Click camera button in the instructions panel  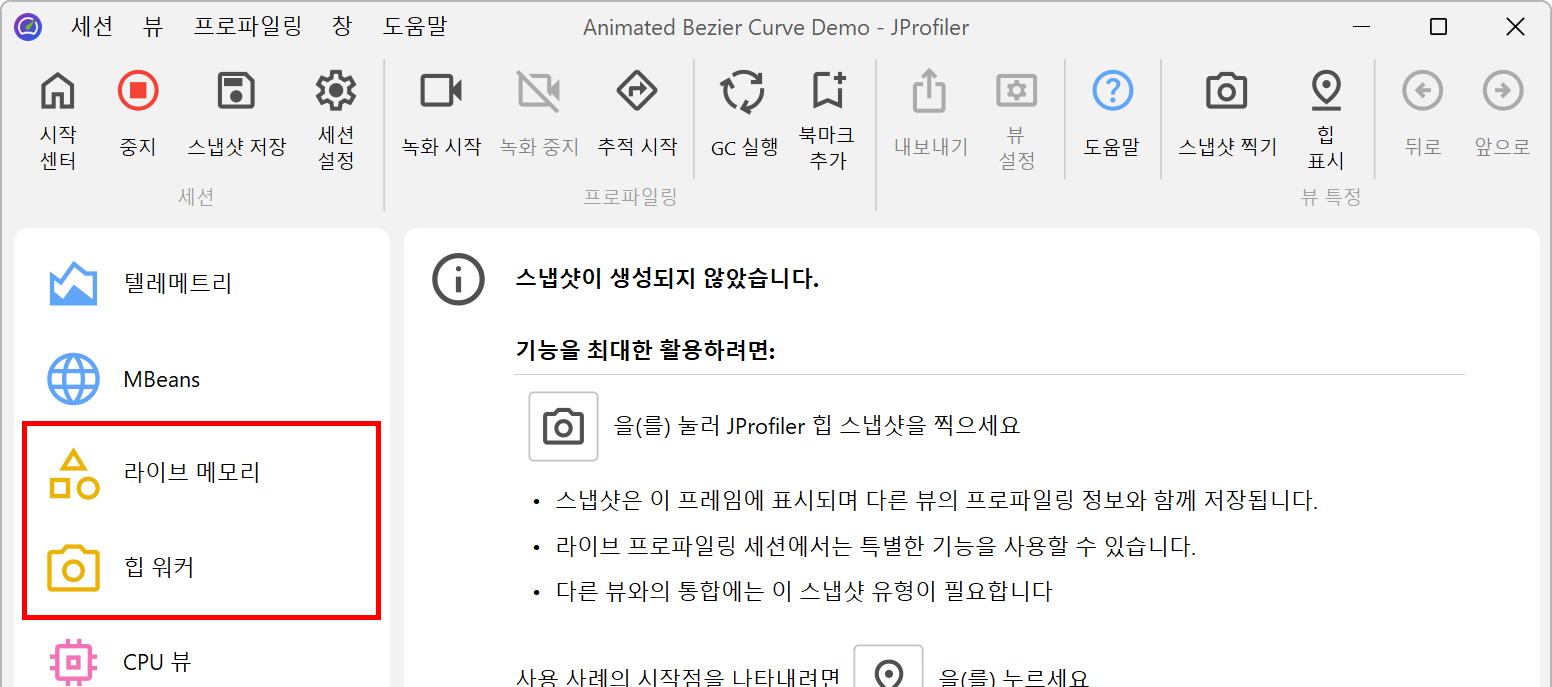563,426
